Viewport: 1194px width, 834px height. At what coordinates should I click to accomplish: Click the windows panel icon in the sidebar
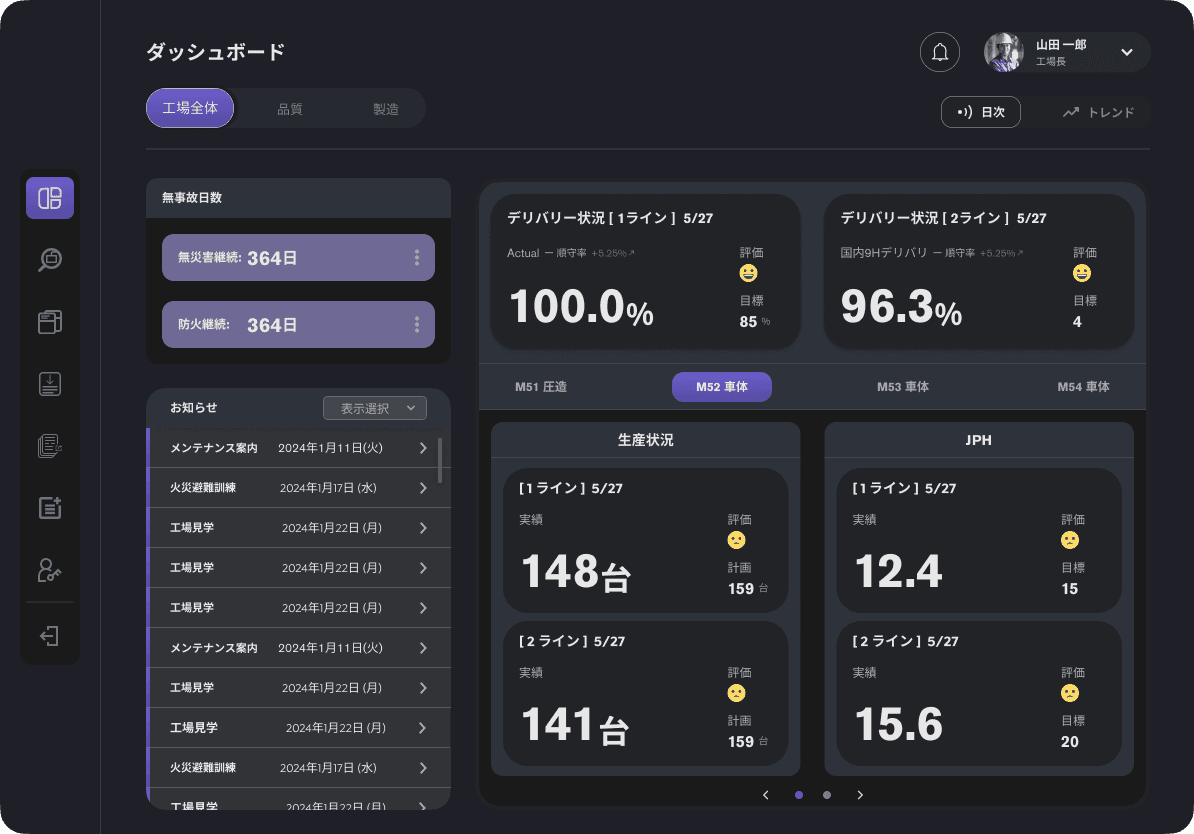(50, 322)
